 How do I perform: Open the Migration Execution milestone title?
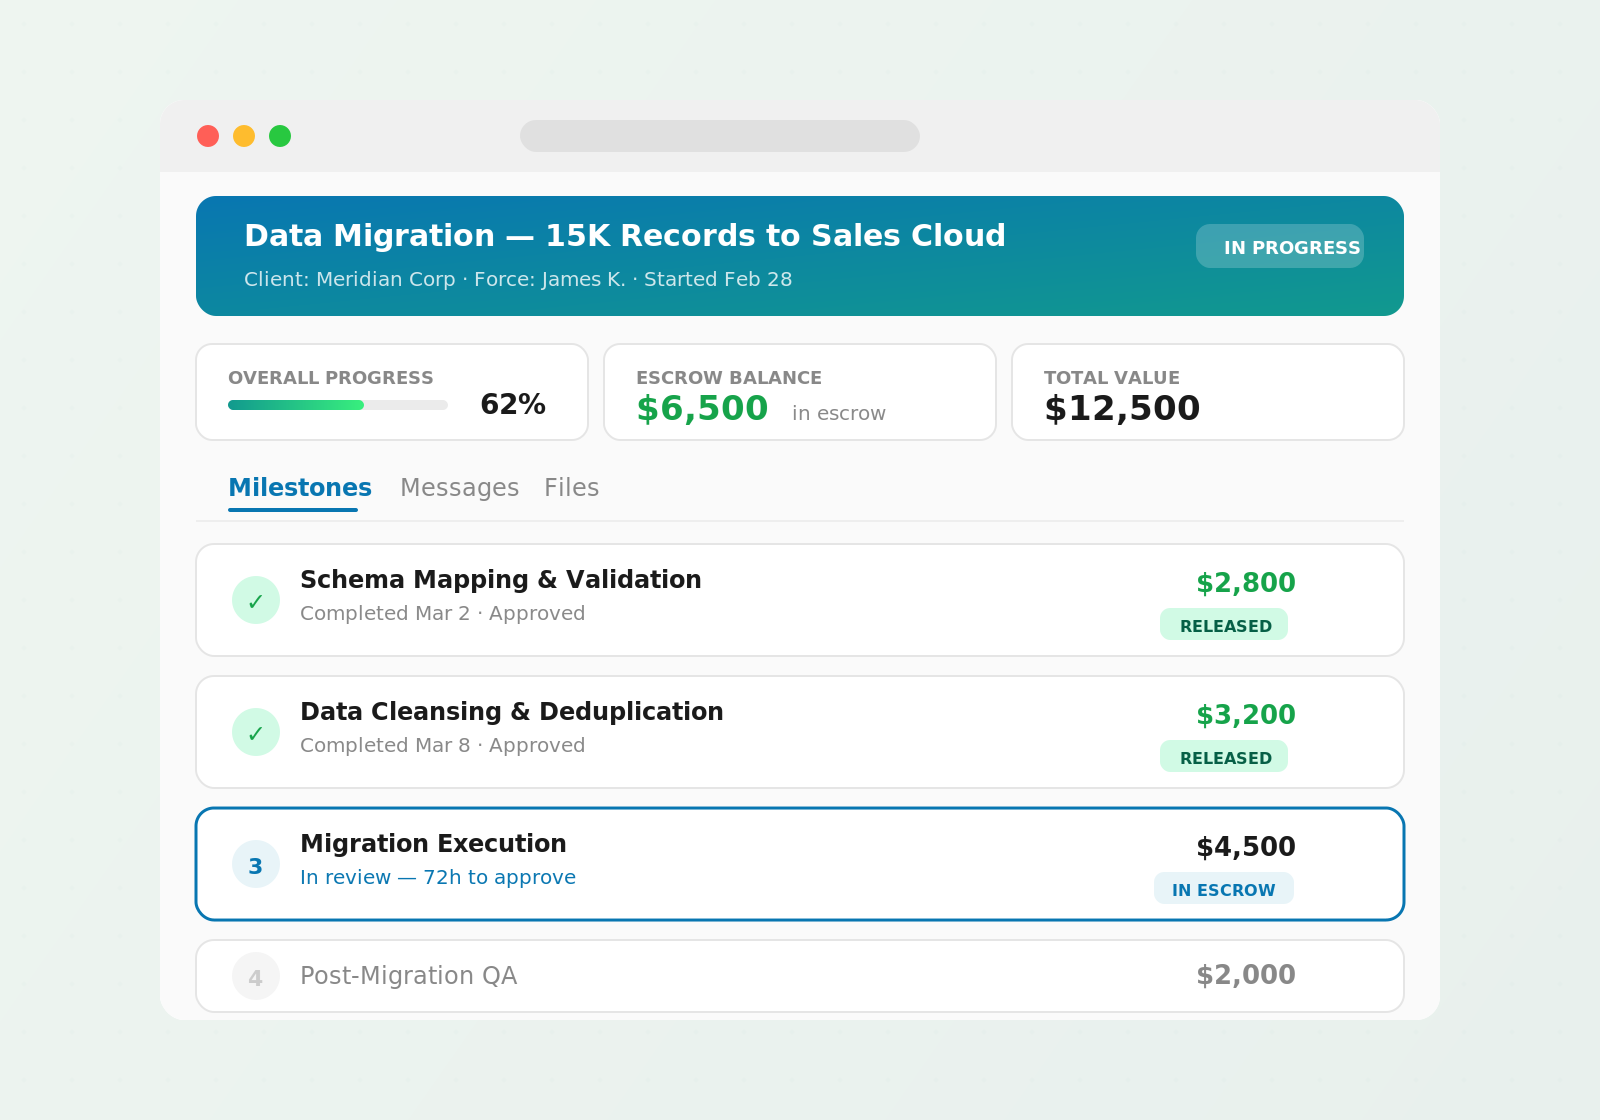click(433, 844)
